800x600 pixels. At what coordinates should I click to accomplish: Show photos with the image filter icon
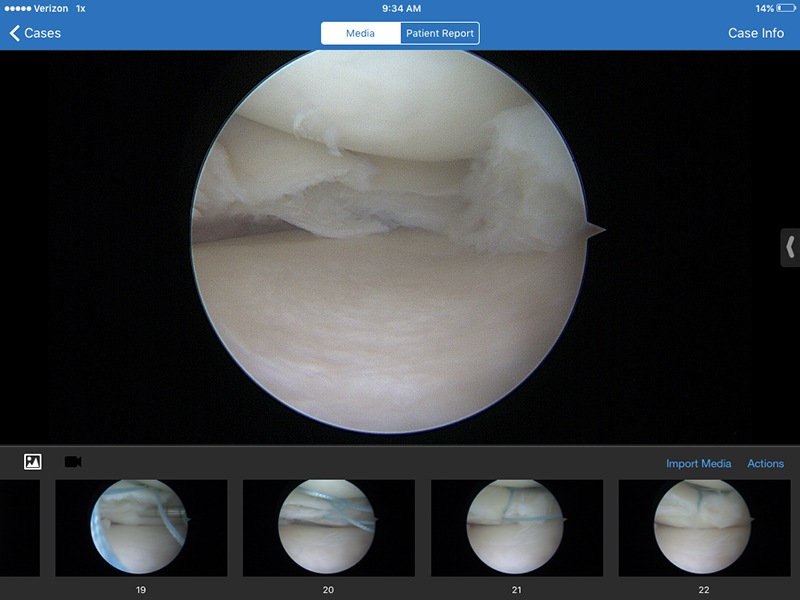pos(33,462)
